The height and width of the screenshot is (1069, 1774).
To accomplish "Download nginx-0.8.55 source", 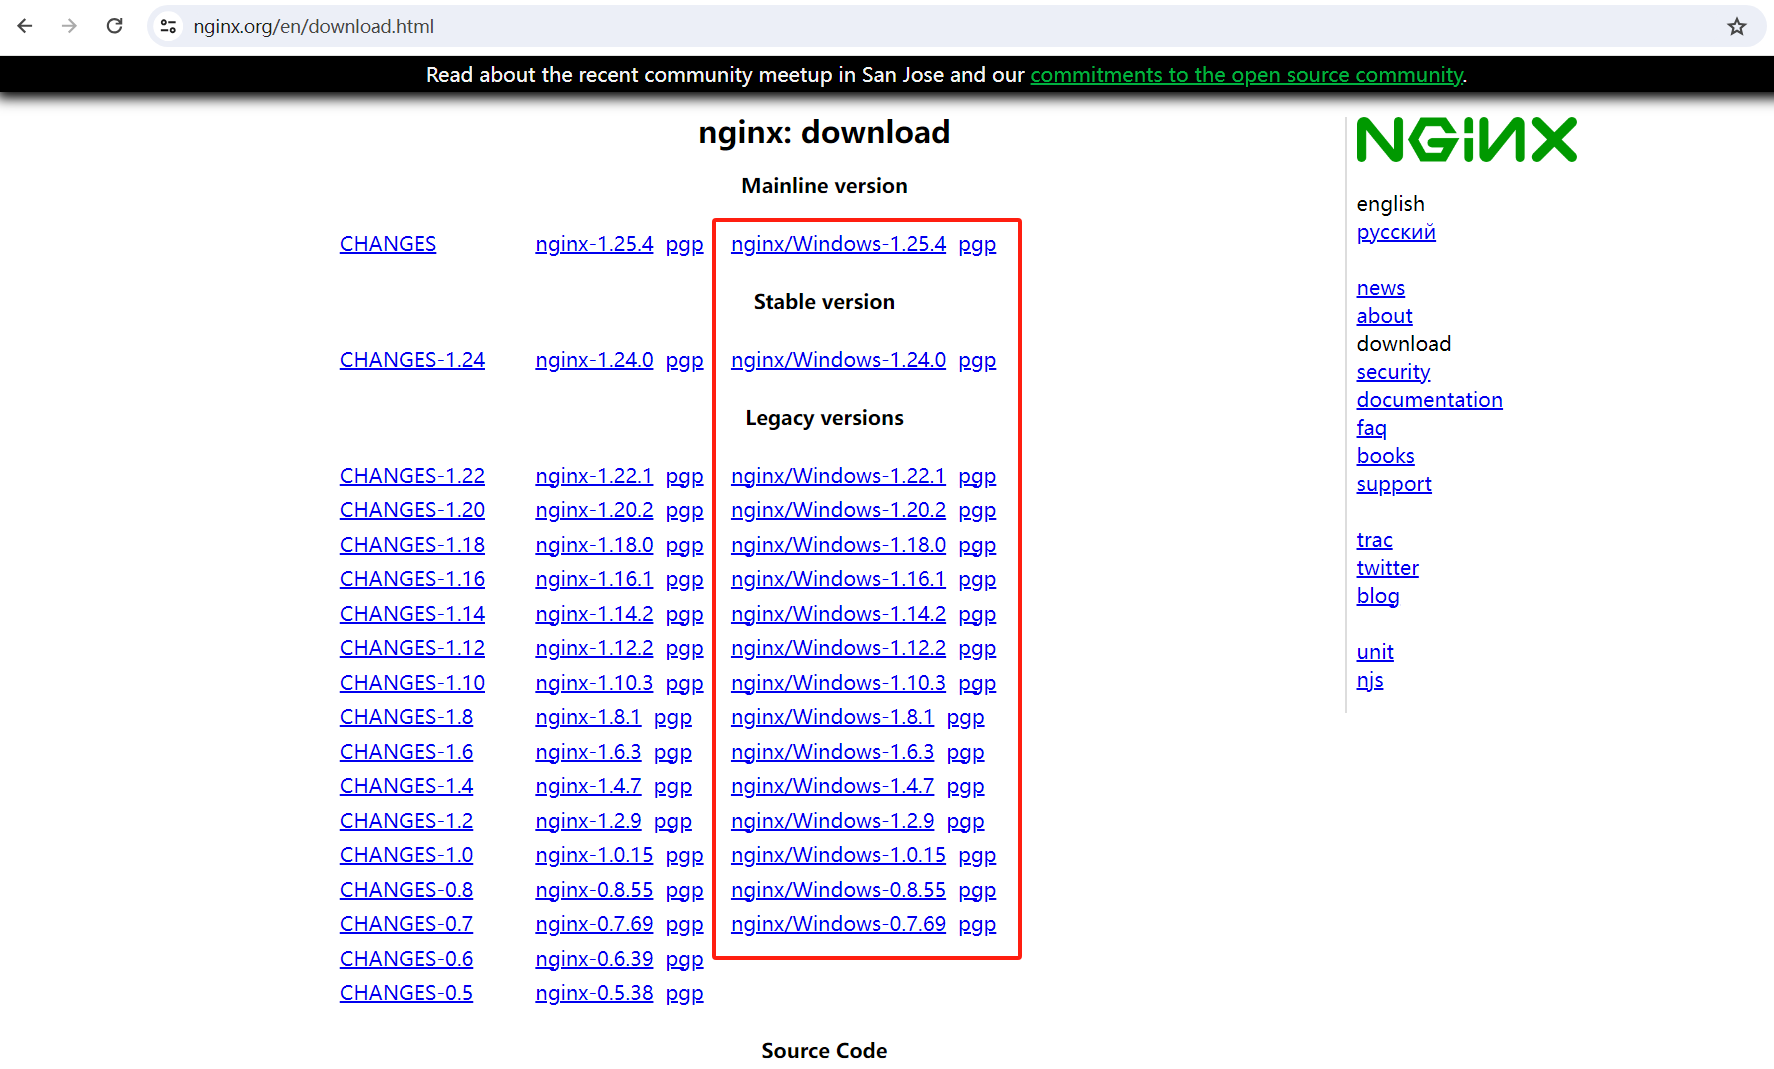I will tap(594, 890).
